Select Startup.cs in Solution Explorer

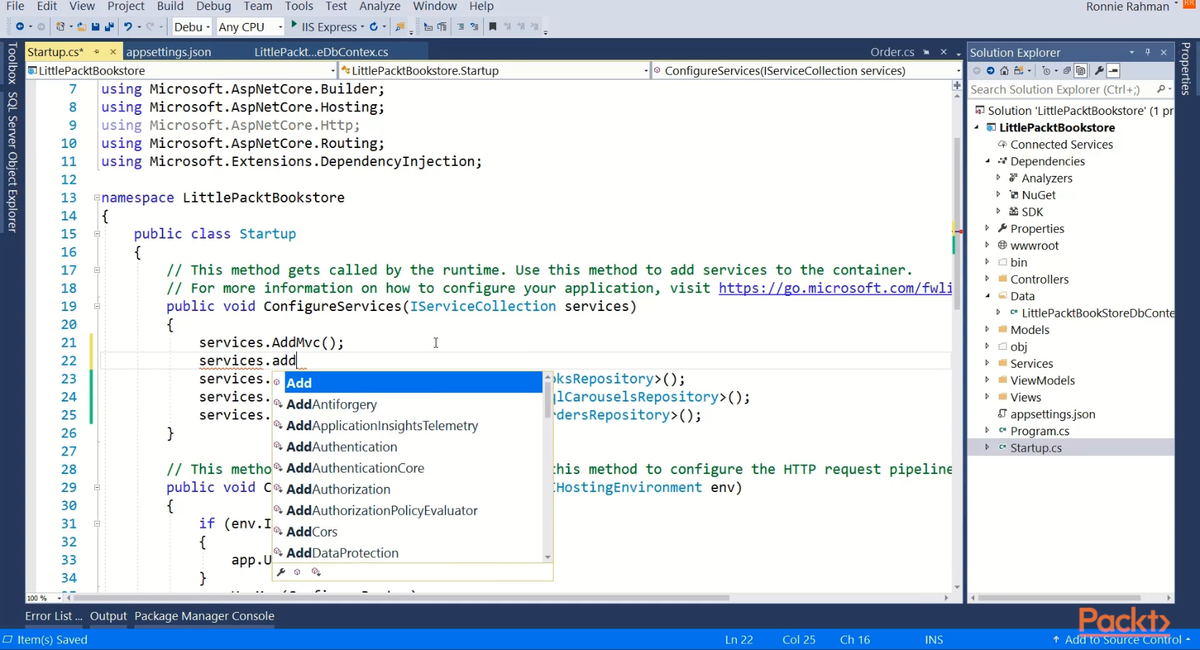1036,448
